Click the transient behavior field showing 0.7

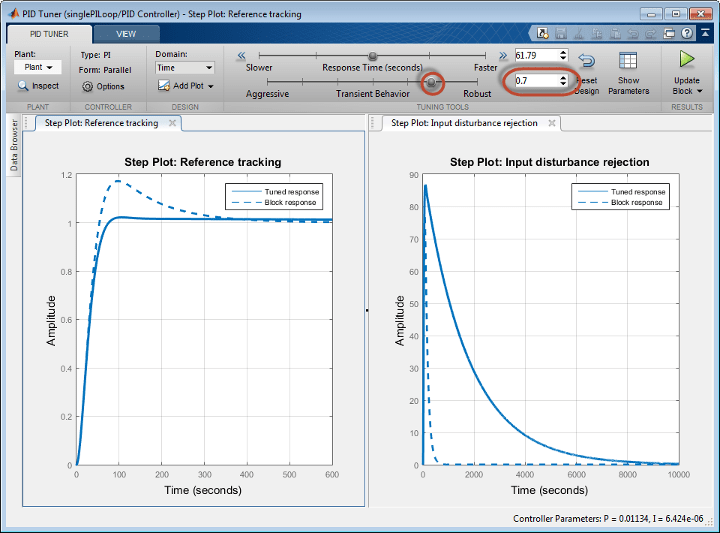tap(536, 81)
